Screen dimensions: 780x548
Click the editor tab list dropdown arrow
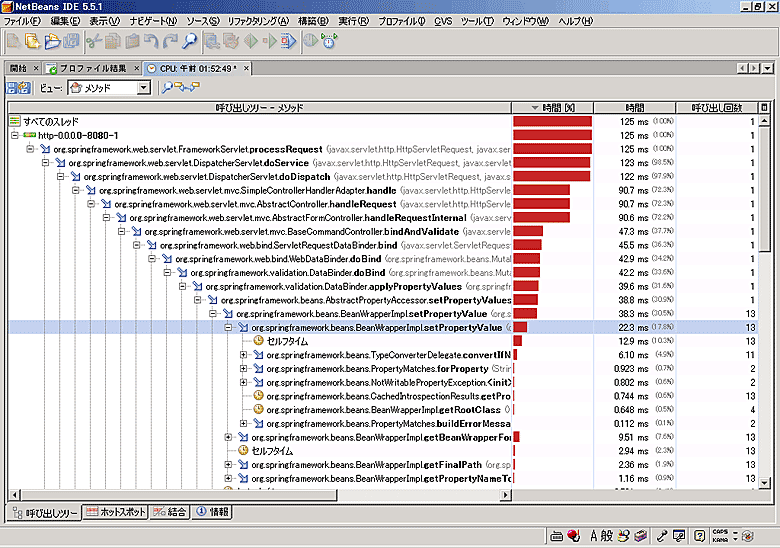click(768, 68)
